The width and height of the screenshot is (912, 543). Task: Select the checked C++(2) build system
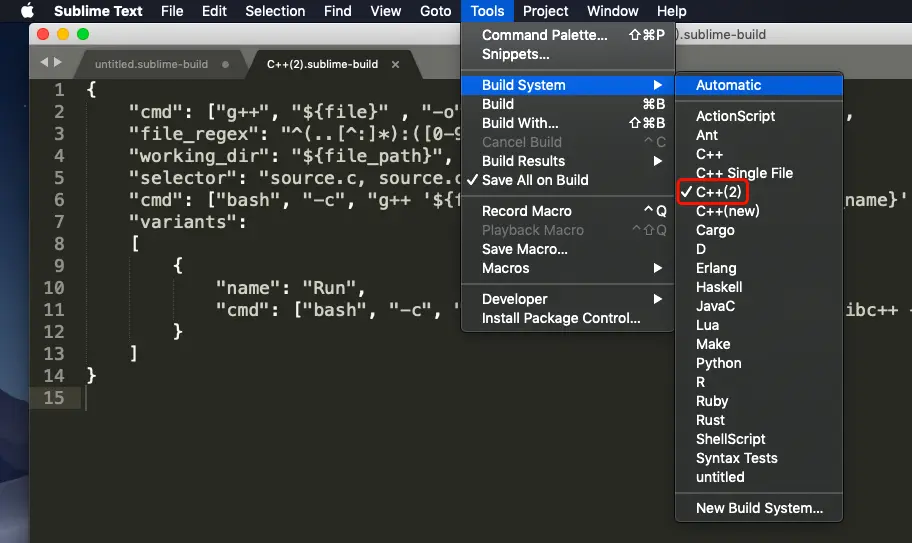(759, 192)
